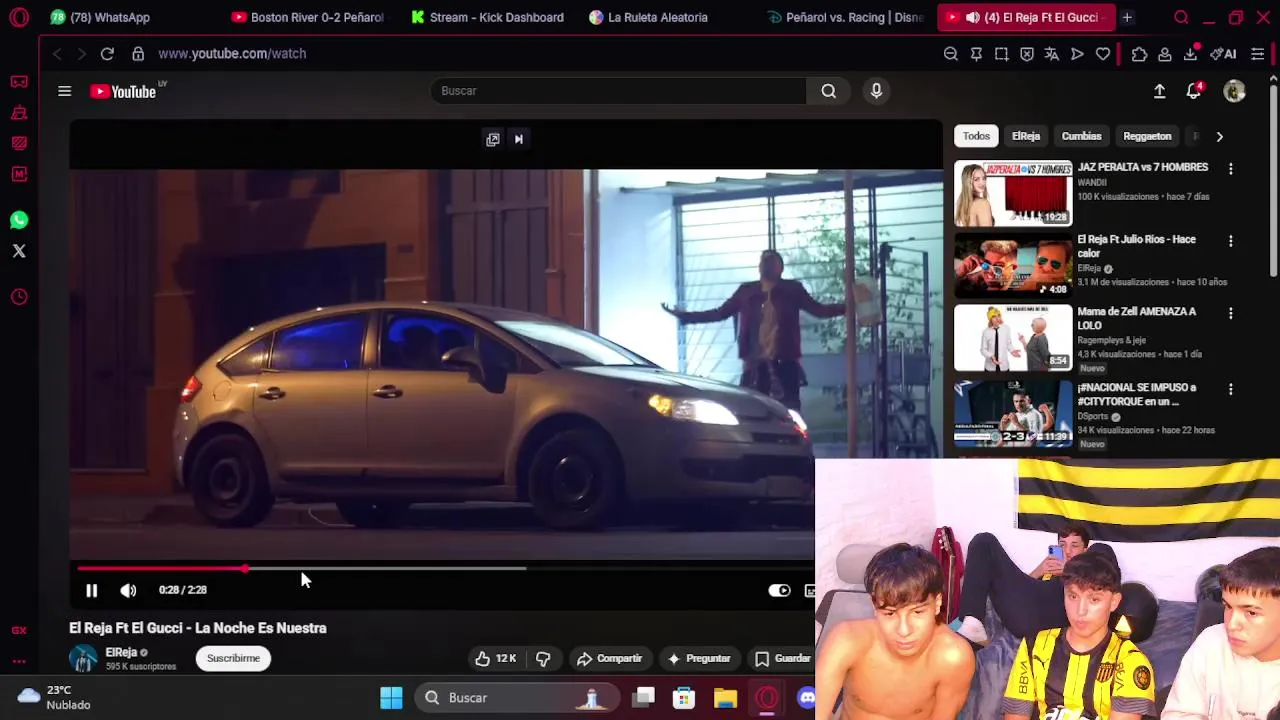Search by voice with microphone icon
Image resolution: width=1280 pixels, height=720 pixels.
[x=876, y=91]
